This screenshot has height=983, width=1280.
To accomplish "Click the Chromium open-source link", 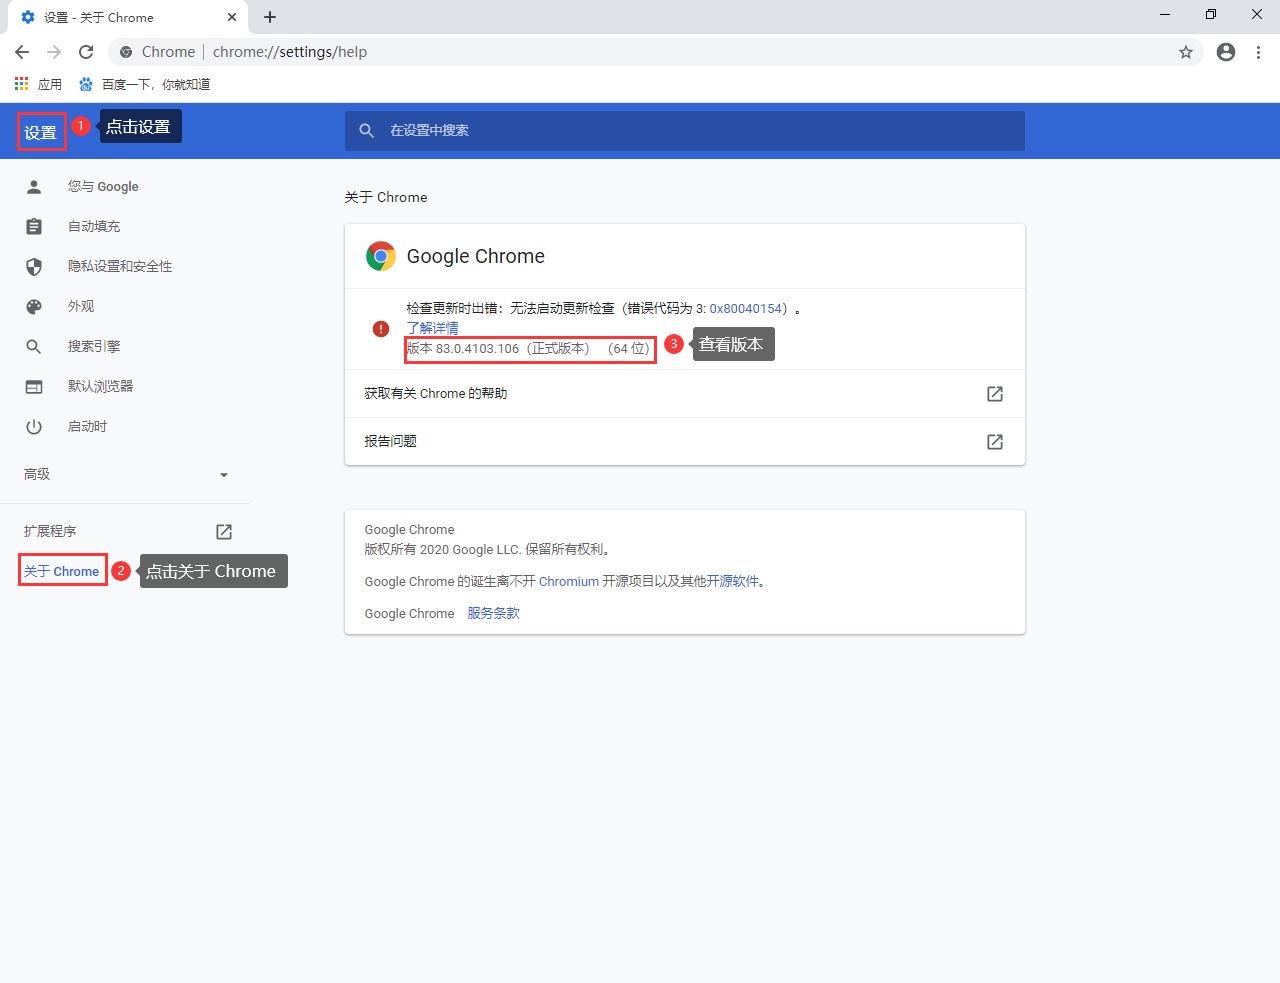I will [569, 582].
